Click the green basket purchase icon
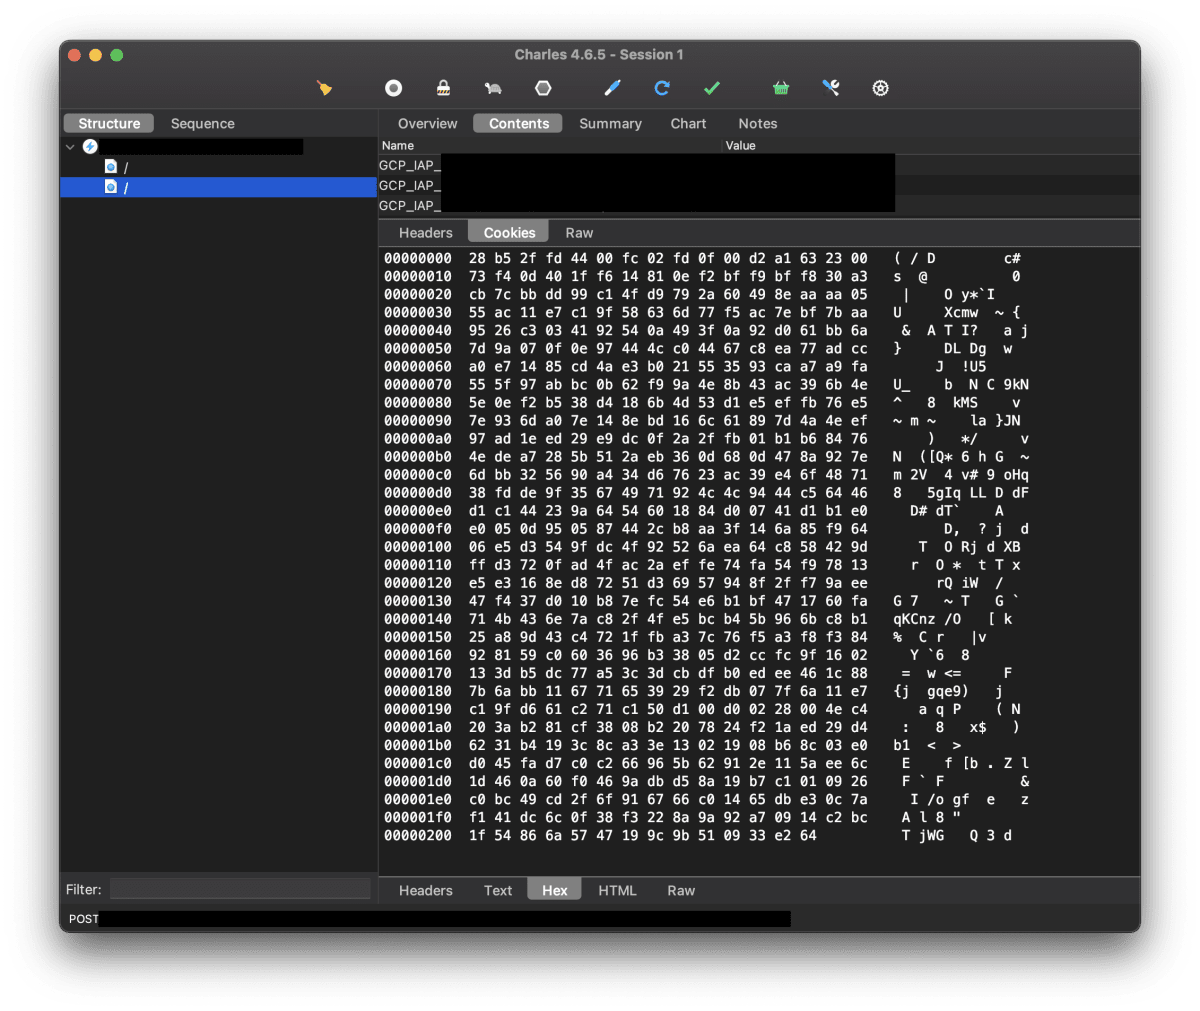 click(x=781, y=88)
